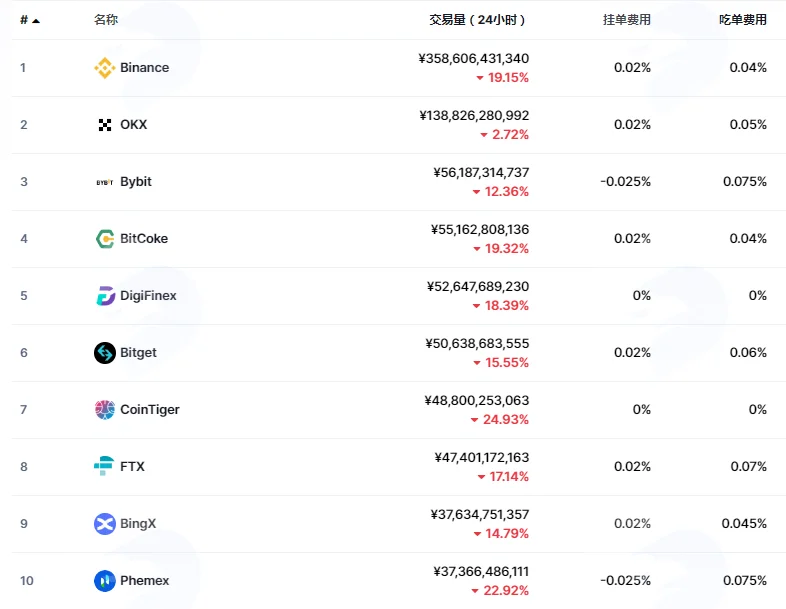Click the OKX logo icon
Image resolution: width=786 pixels, height=609 pixels.
[105, 125]
